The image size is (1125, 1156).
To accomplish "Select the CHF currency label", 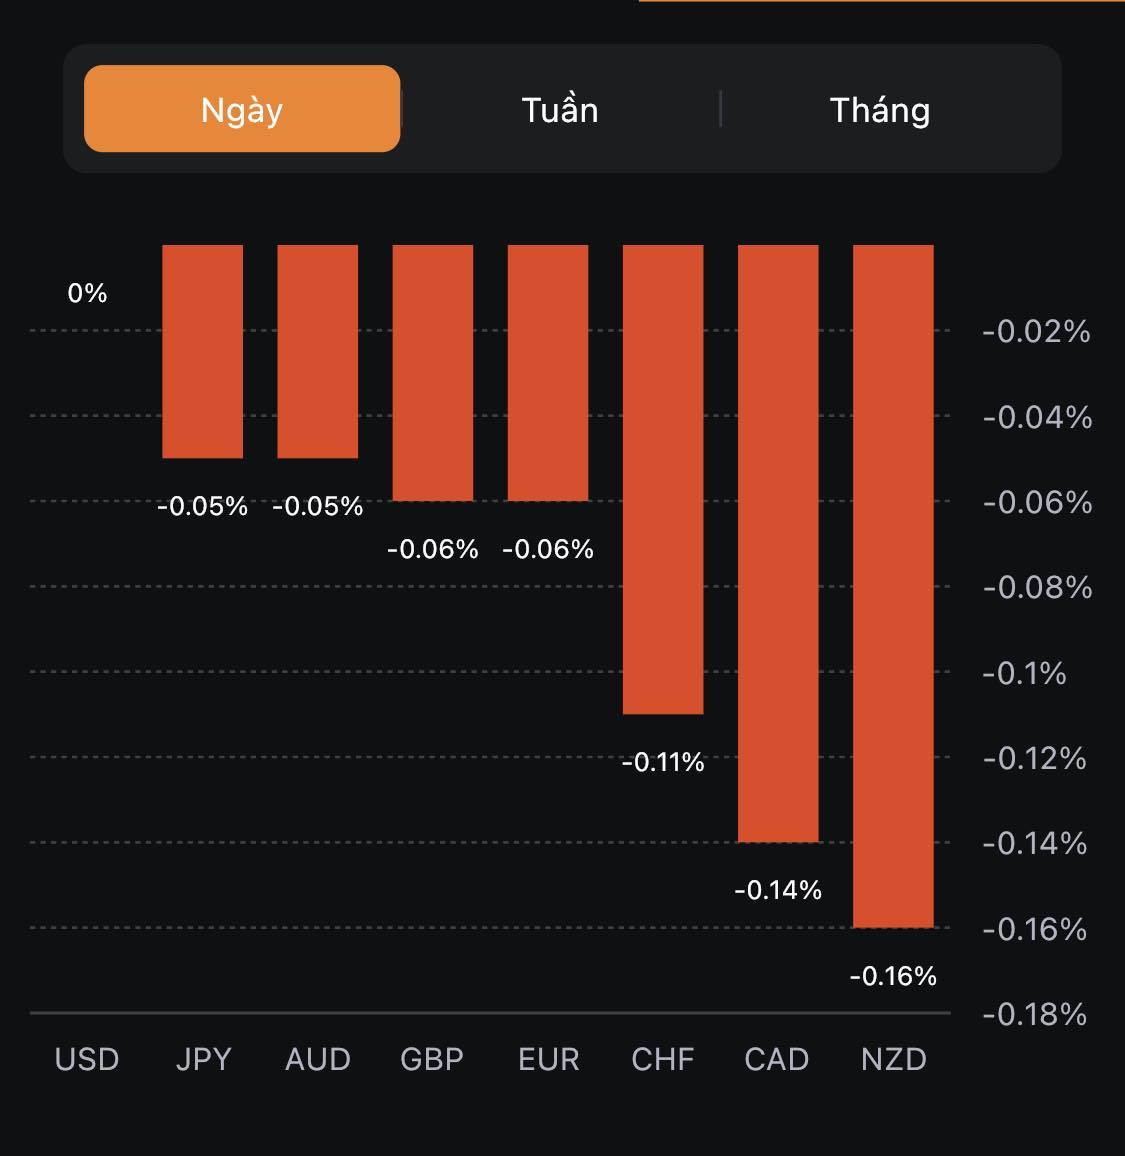I will pos(663,1059).
